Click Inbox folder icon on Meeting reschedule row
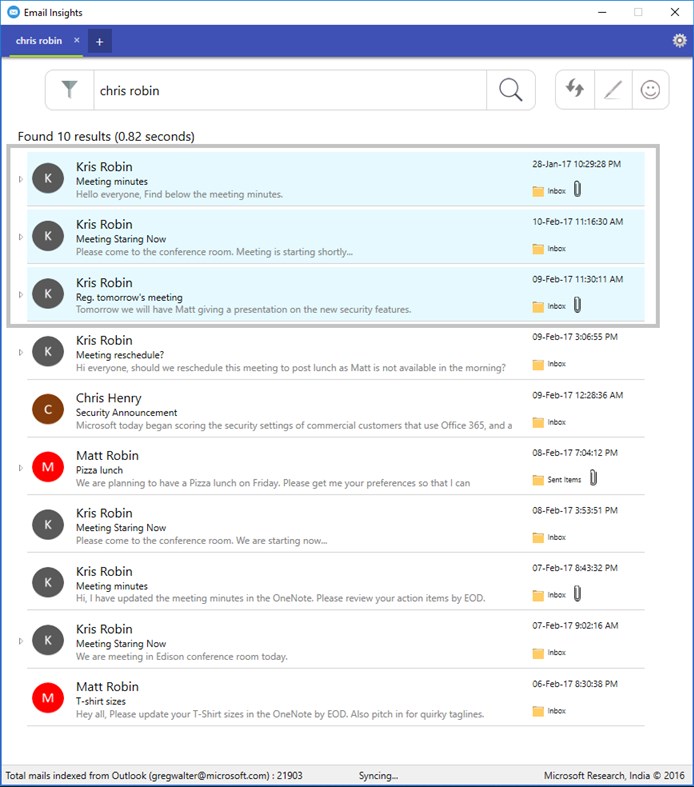Viewport: 694px width, 787px height. [538, 364]
